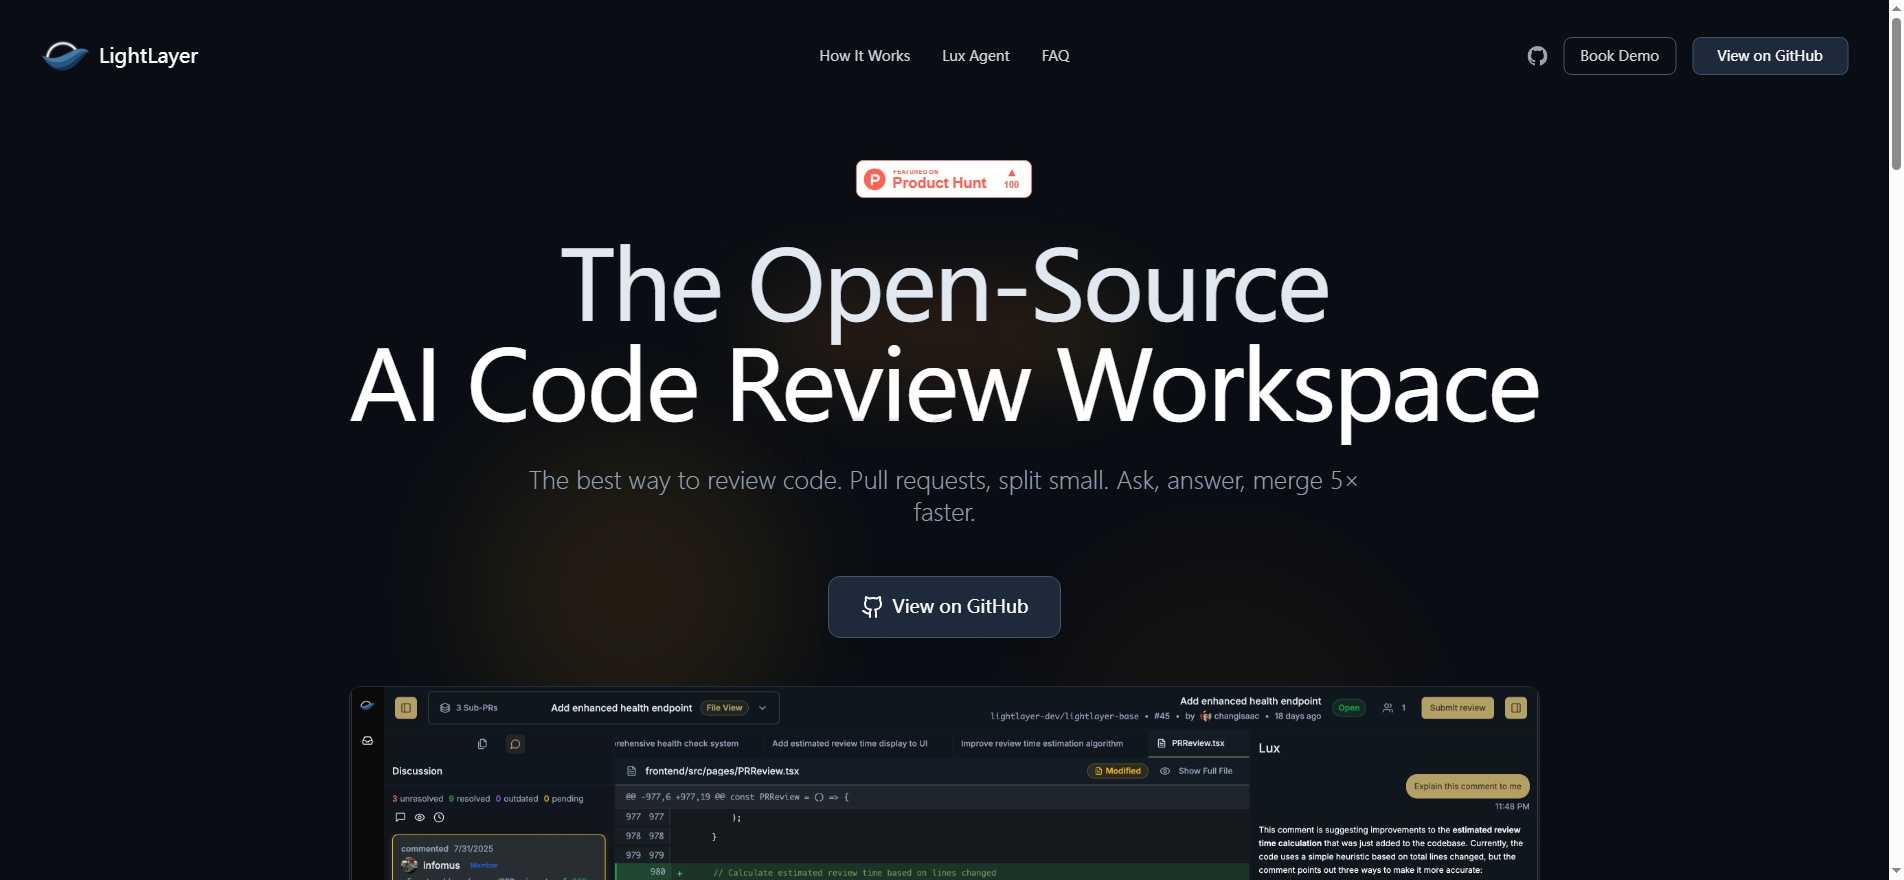Click the '3 unresolved' count
Screen dimensions: 1904x880
click(x=417, y=799)
